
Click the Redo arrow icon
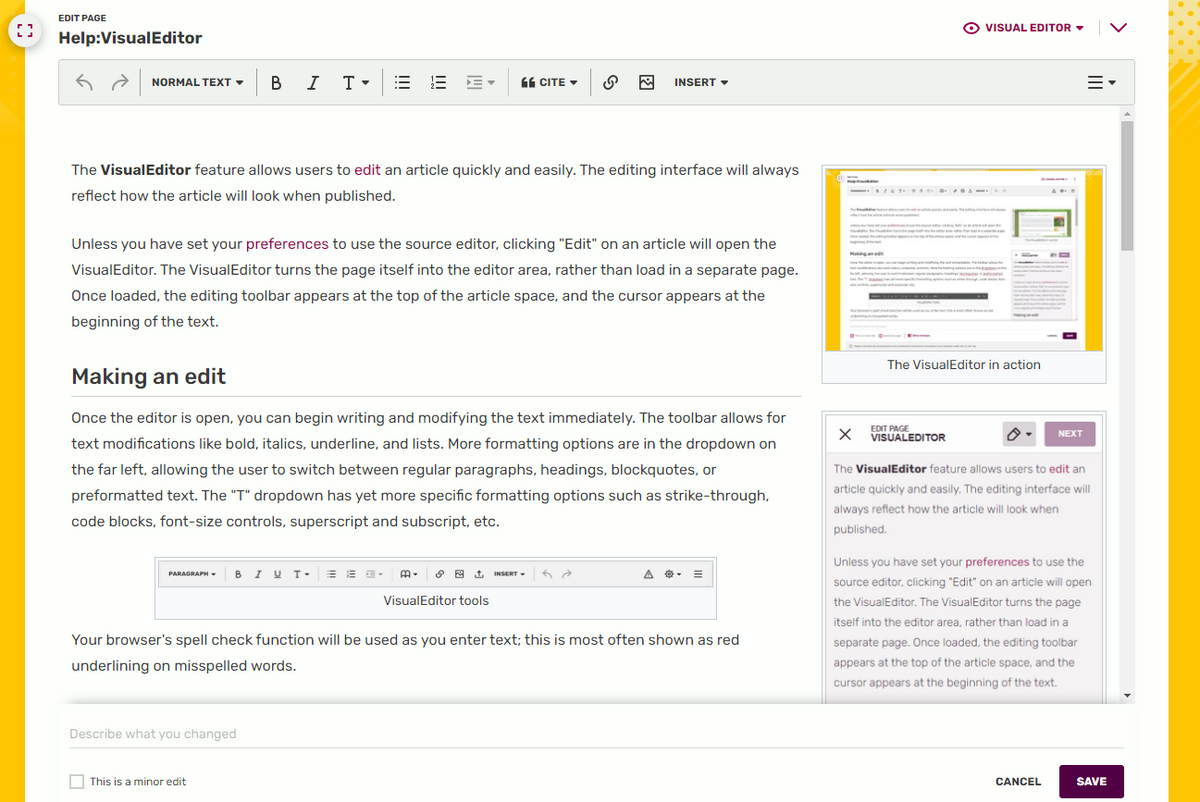tap(119, 82)
